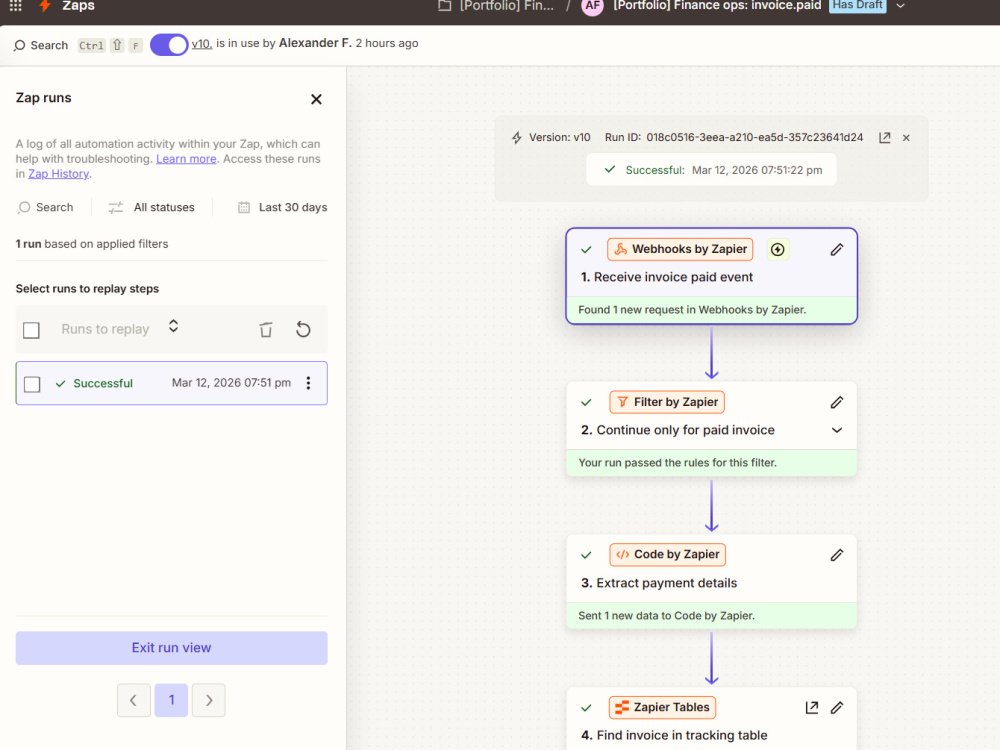Close the Zap runs panel
The image size is (1000, 750).
point(316,99)
